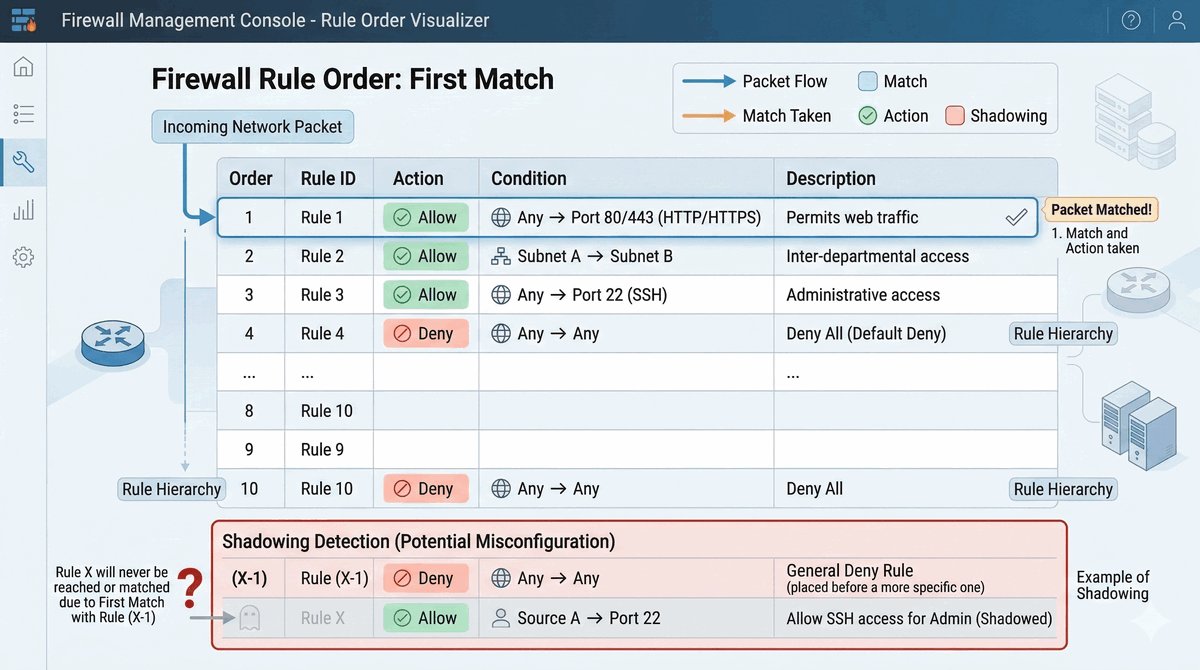The height and width of the screenshot is (670, 1200).
Task: Open the user profile icon
Action: [x=1176, y=20]
